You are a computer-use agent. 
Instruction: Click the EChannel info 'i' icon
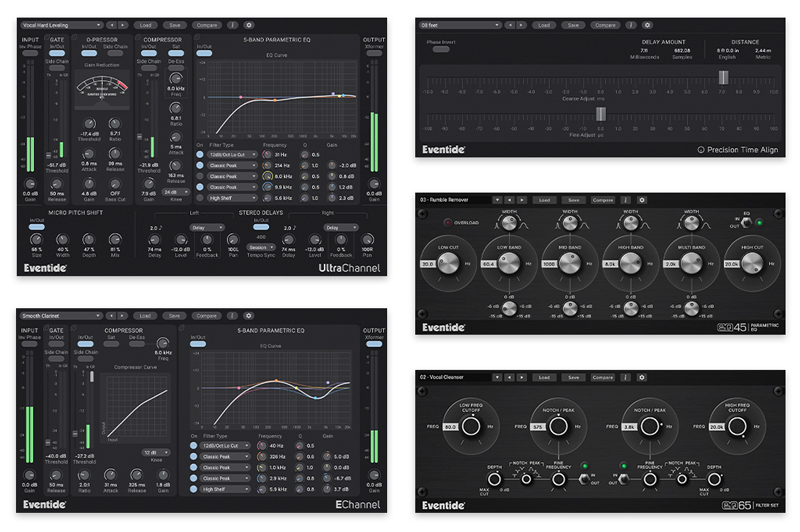(232, 316)
